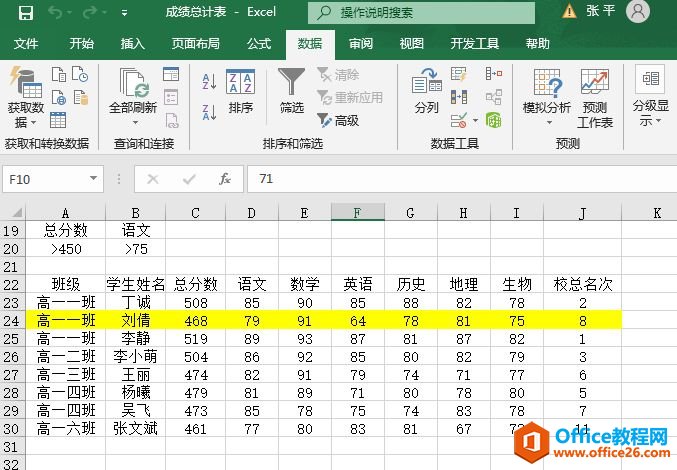Click the Name Box showing F10
The image size is (677, 470).
(47, 179)
